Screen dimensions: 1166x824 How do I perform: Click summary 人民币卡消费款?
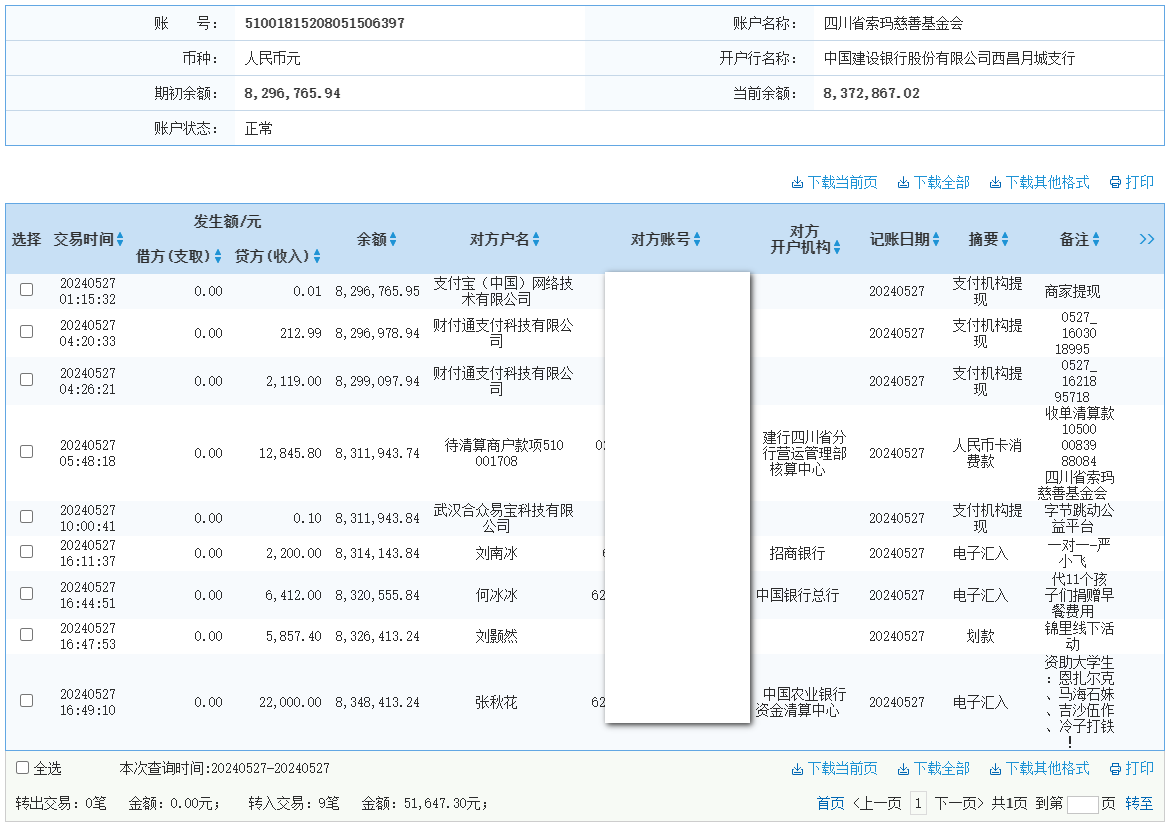point(987,453)
